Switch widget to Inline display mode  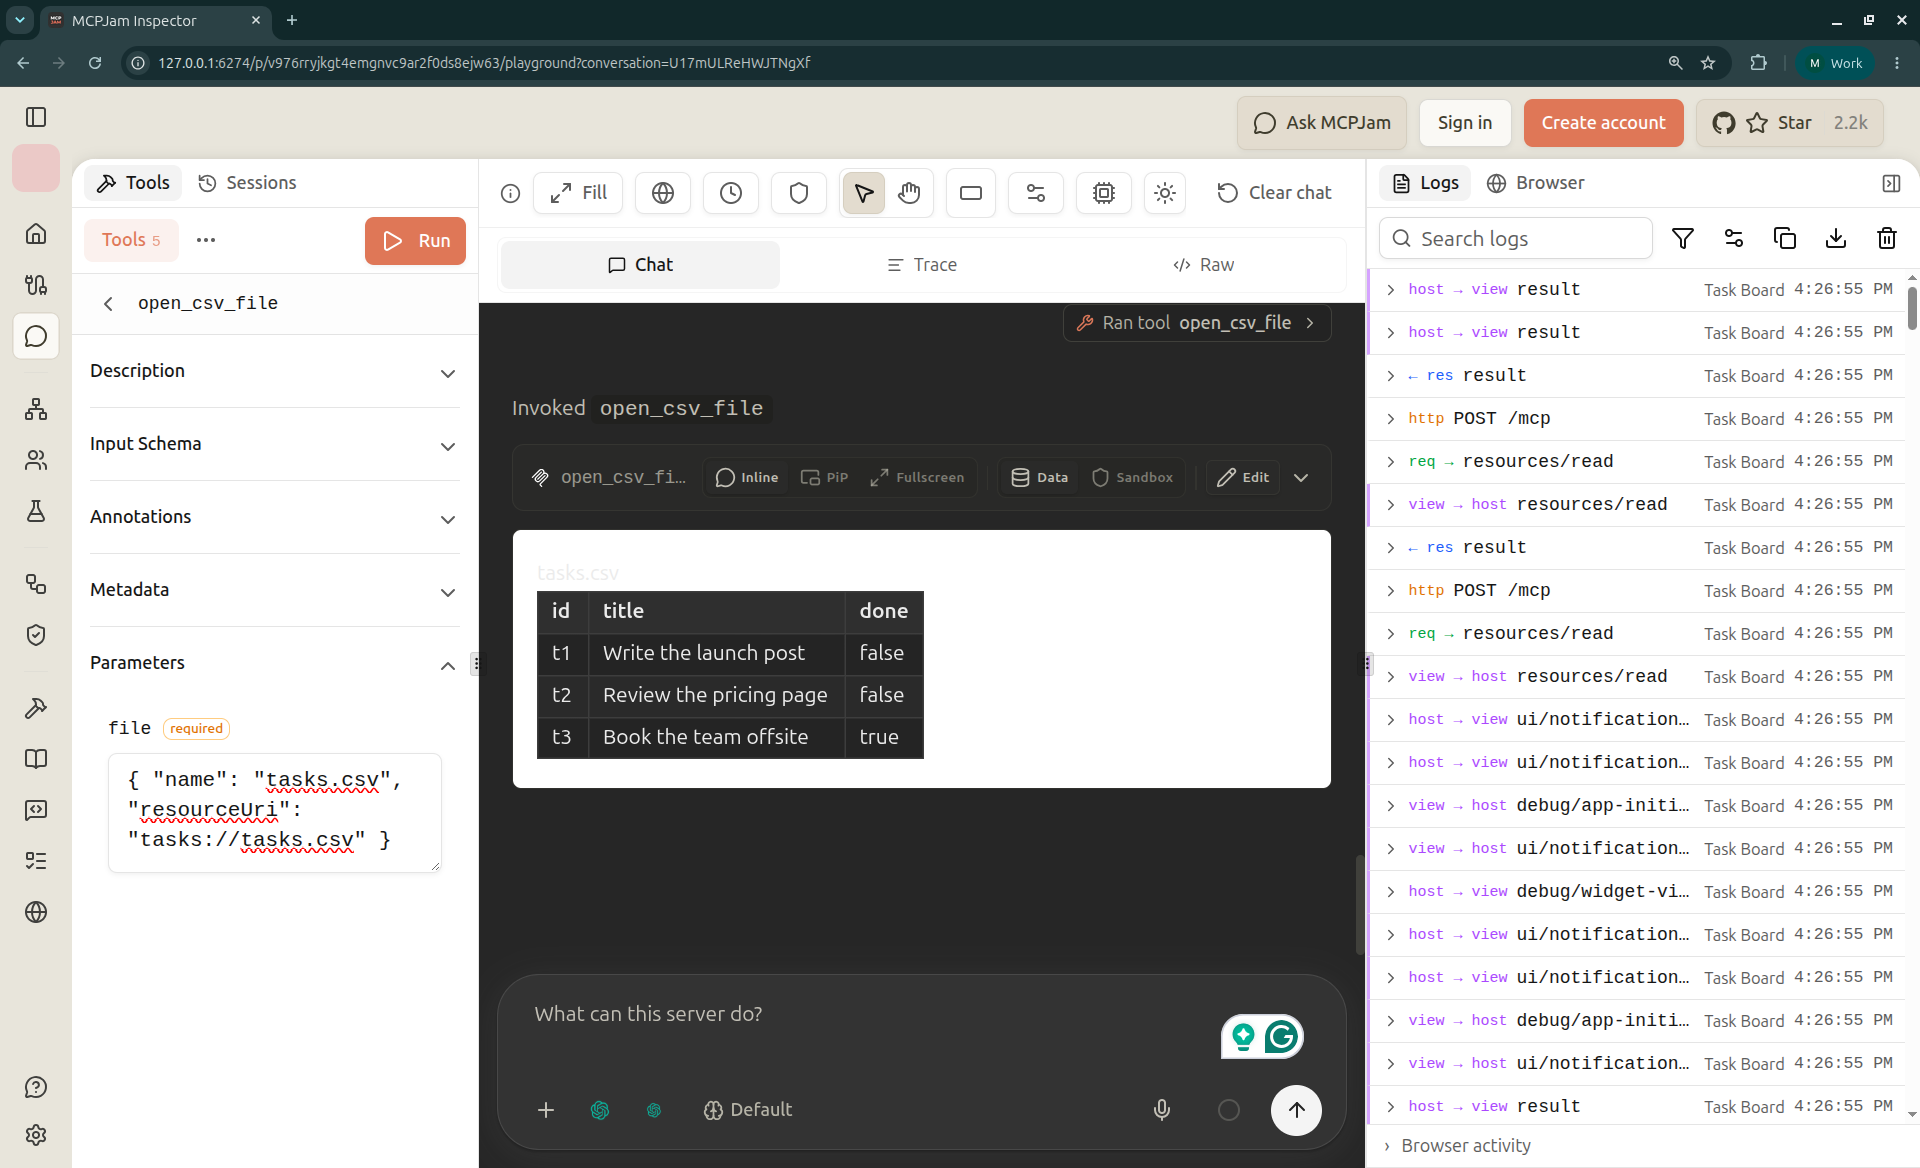747,478
